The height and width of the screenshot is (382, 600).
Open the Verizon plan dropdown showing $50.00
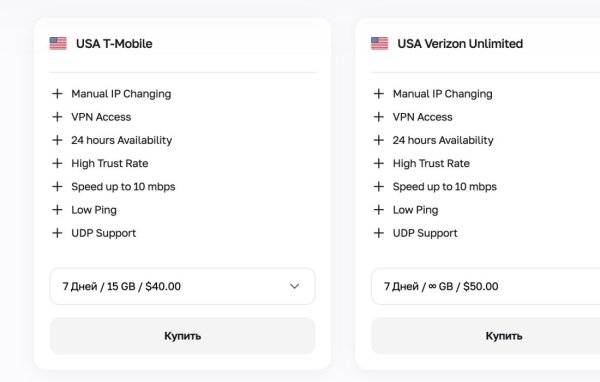coord(486,286)
